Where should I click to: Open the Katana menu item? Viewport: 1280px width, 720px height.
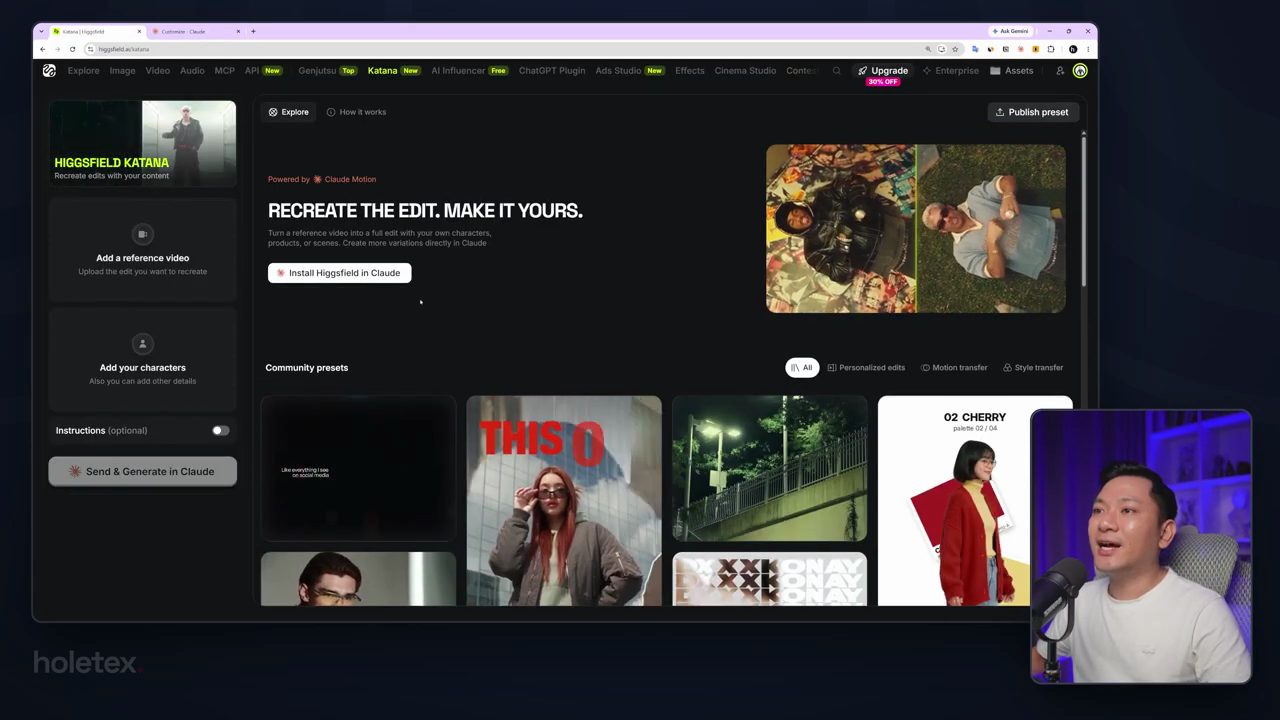pos(393,71)
